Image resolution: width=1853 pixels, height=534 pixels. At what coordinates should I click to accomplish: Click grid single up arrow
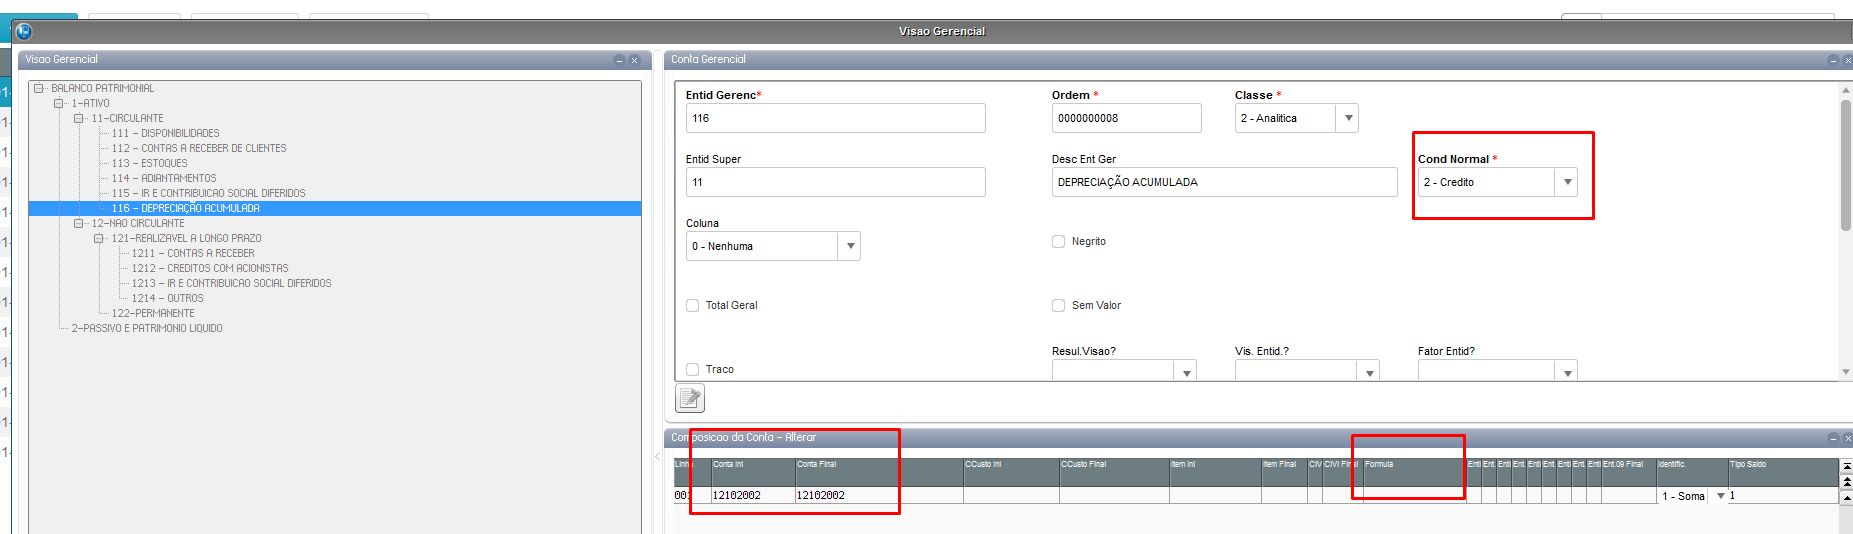point(1846,497)
